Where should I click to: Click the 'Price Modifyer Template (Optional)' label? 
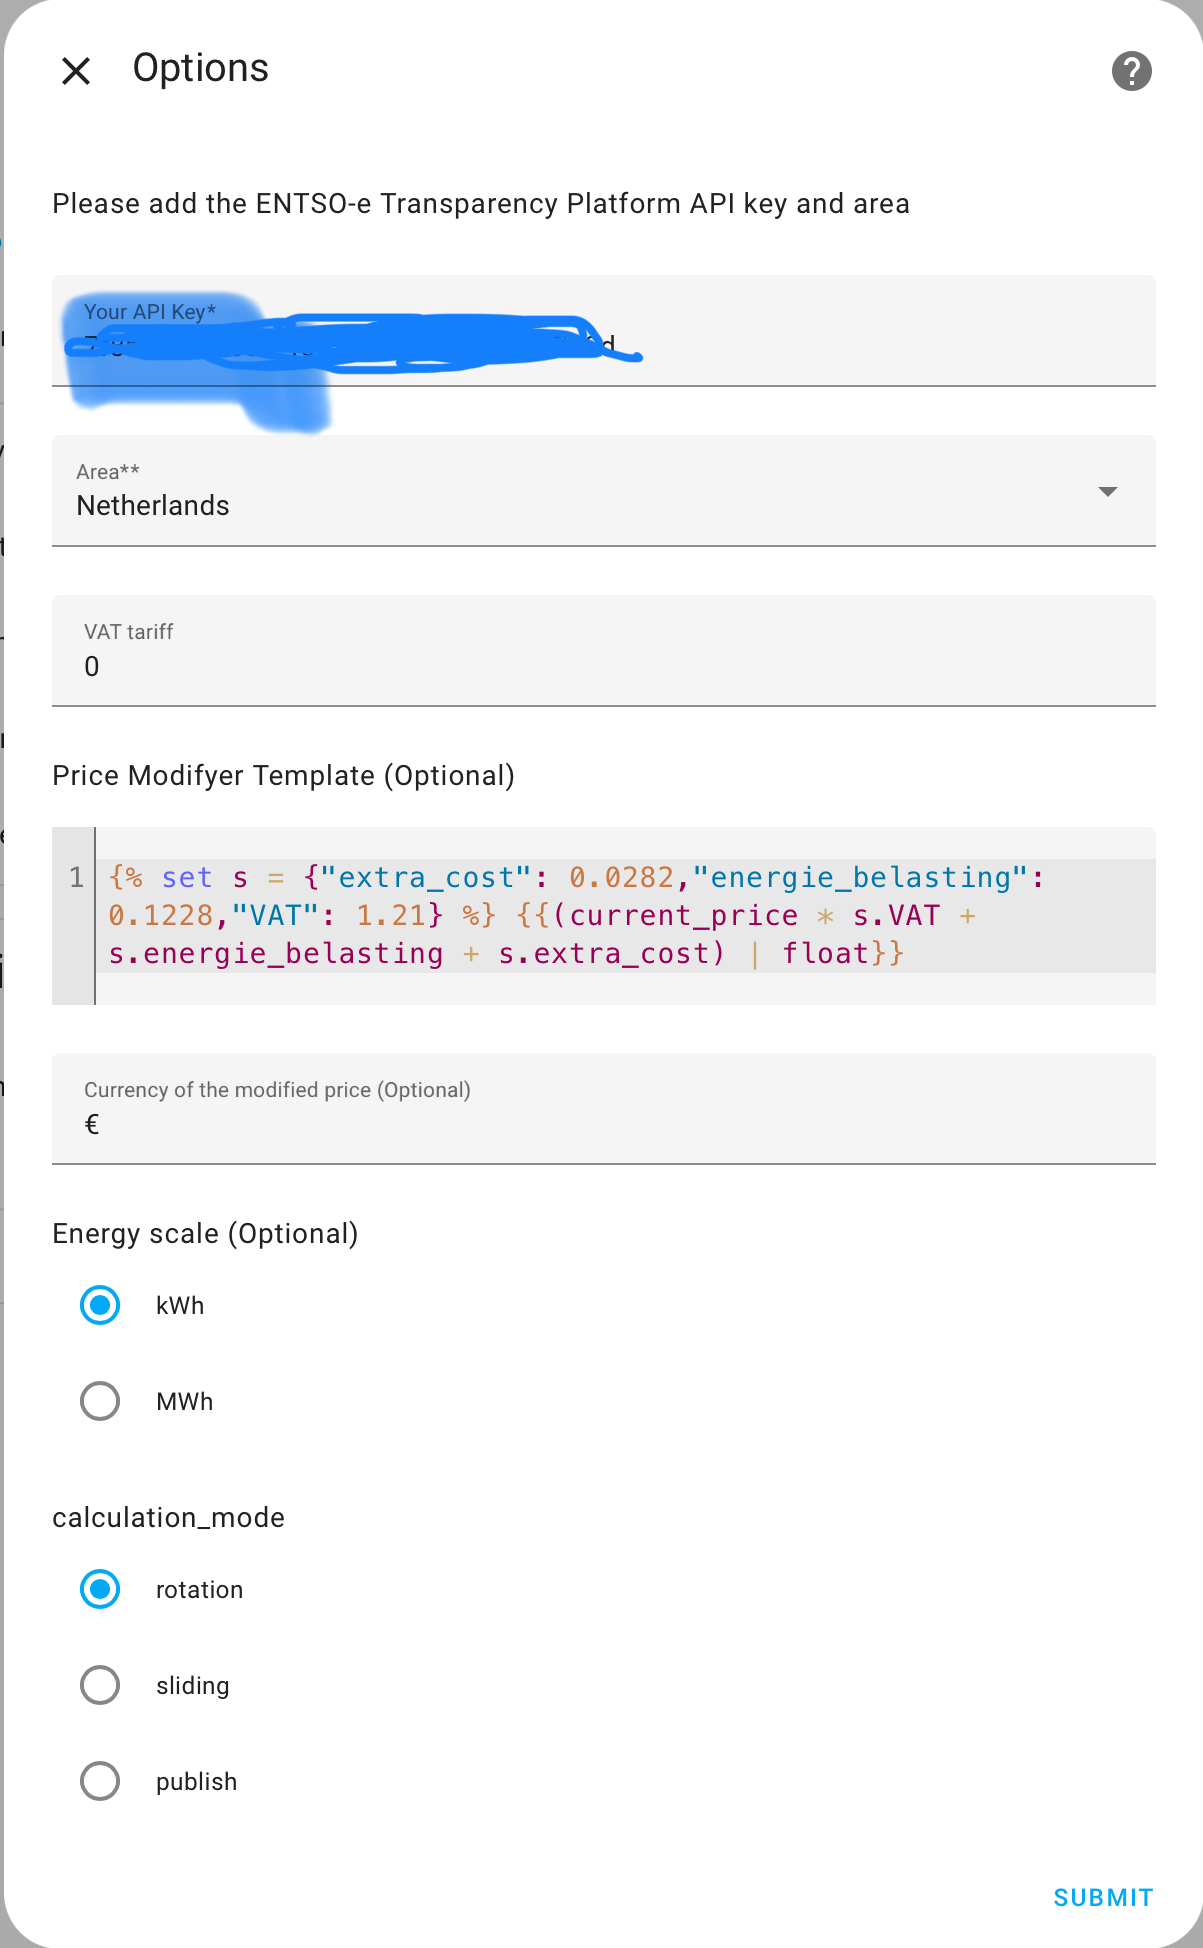click(x=283, y=776)
